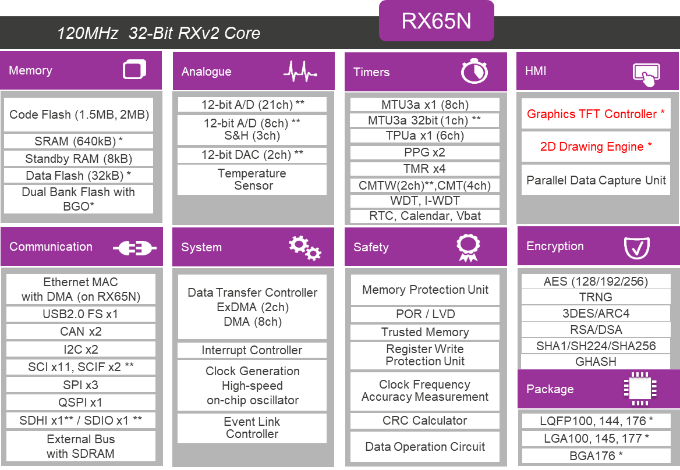Click 'Interrupt Controller' box
Image resolution: width=680 pixels, height=470 pixels.
pos(252,350)
